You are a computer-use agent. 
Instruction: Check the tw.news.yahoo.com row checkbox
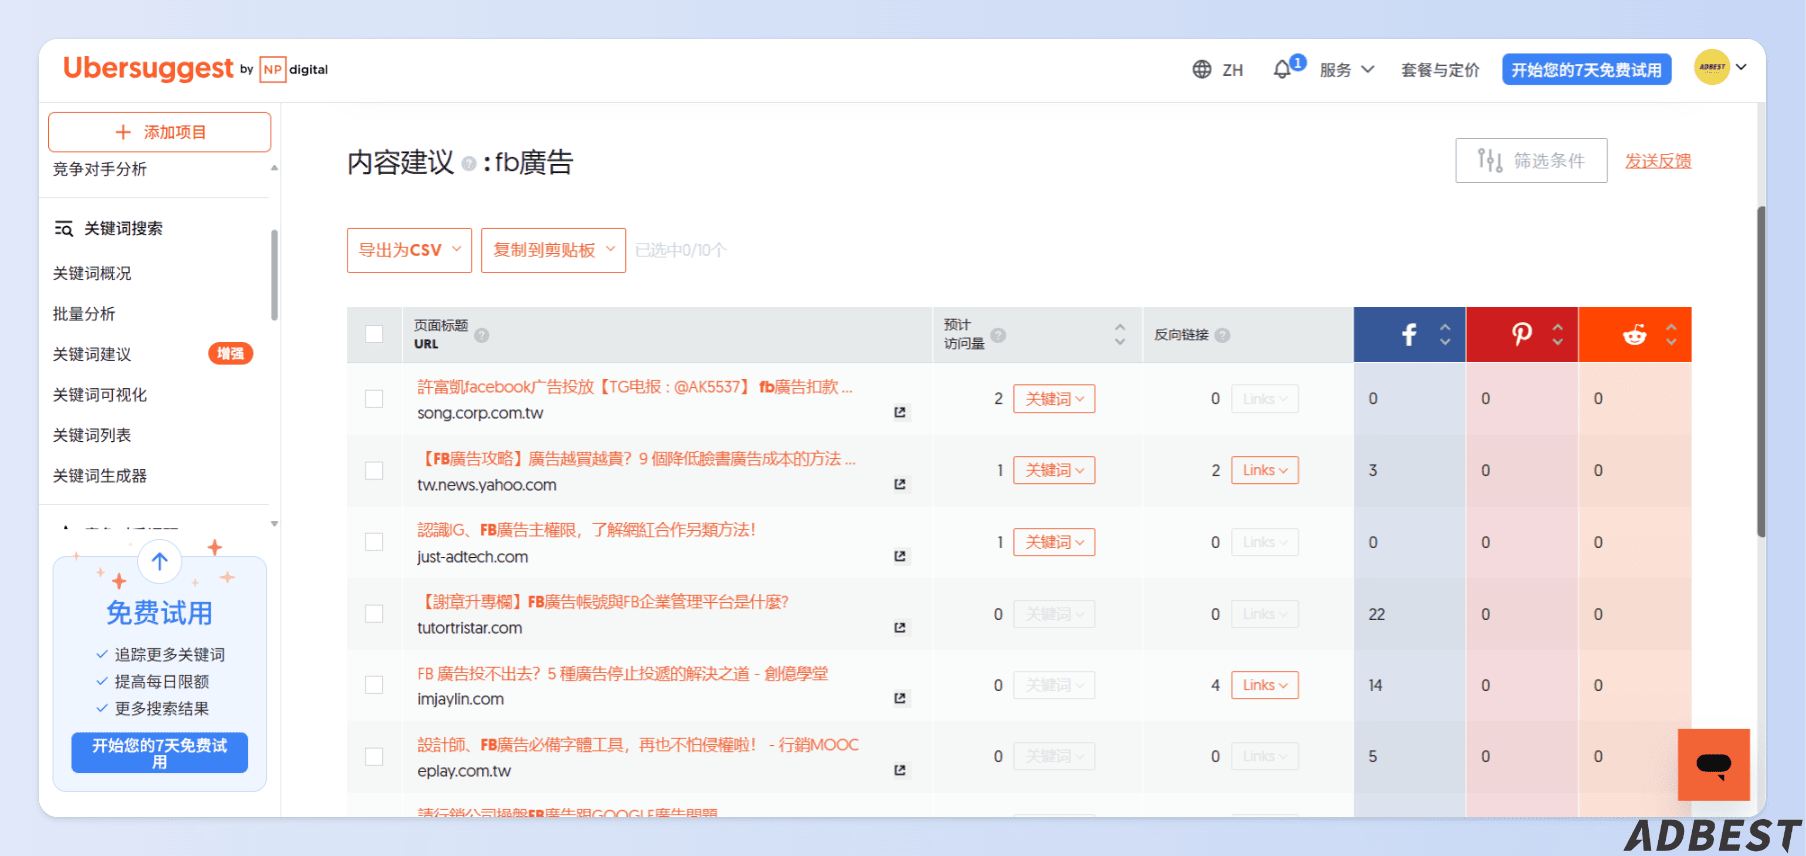pos(374,470)
